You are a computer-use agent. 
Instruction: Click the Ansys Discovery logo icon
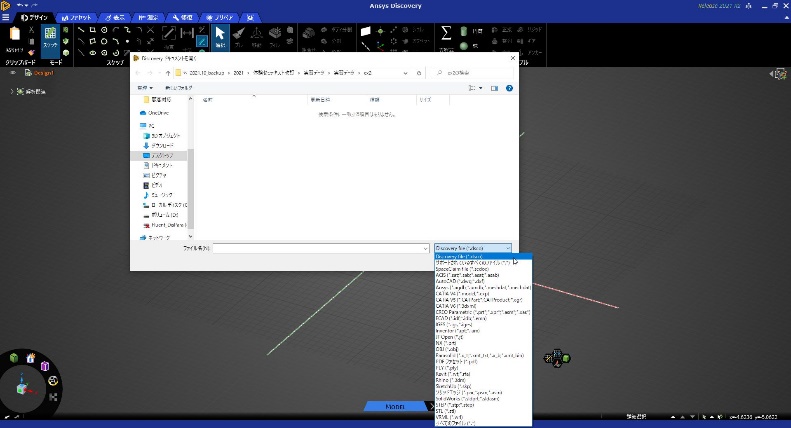(5, 6)
